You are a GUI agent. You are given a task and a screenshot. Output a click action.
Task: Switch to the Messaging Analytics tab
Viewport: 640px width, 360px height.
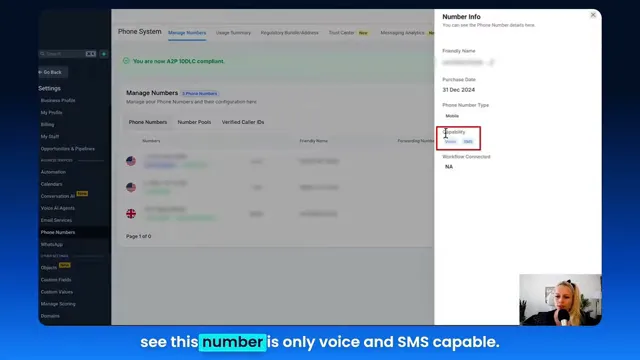(402, 33)
